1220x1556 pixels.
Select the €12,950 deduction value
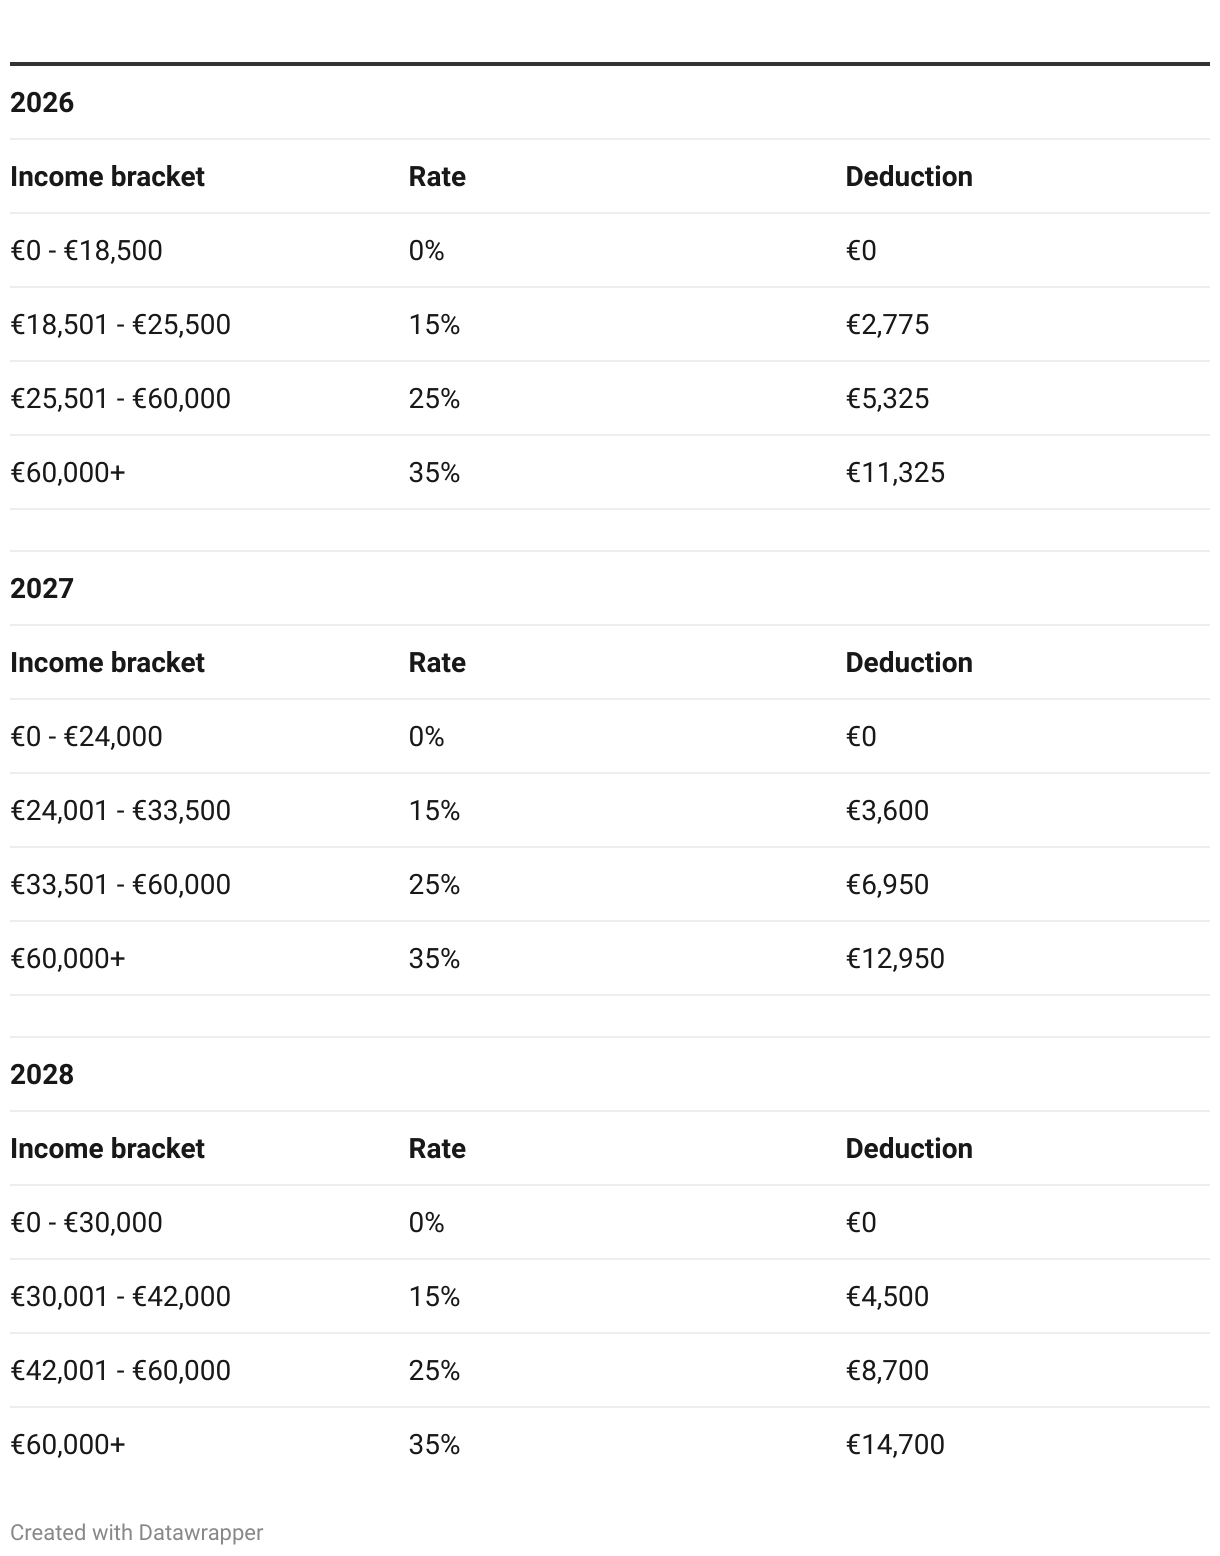[895, 958]
